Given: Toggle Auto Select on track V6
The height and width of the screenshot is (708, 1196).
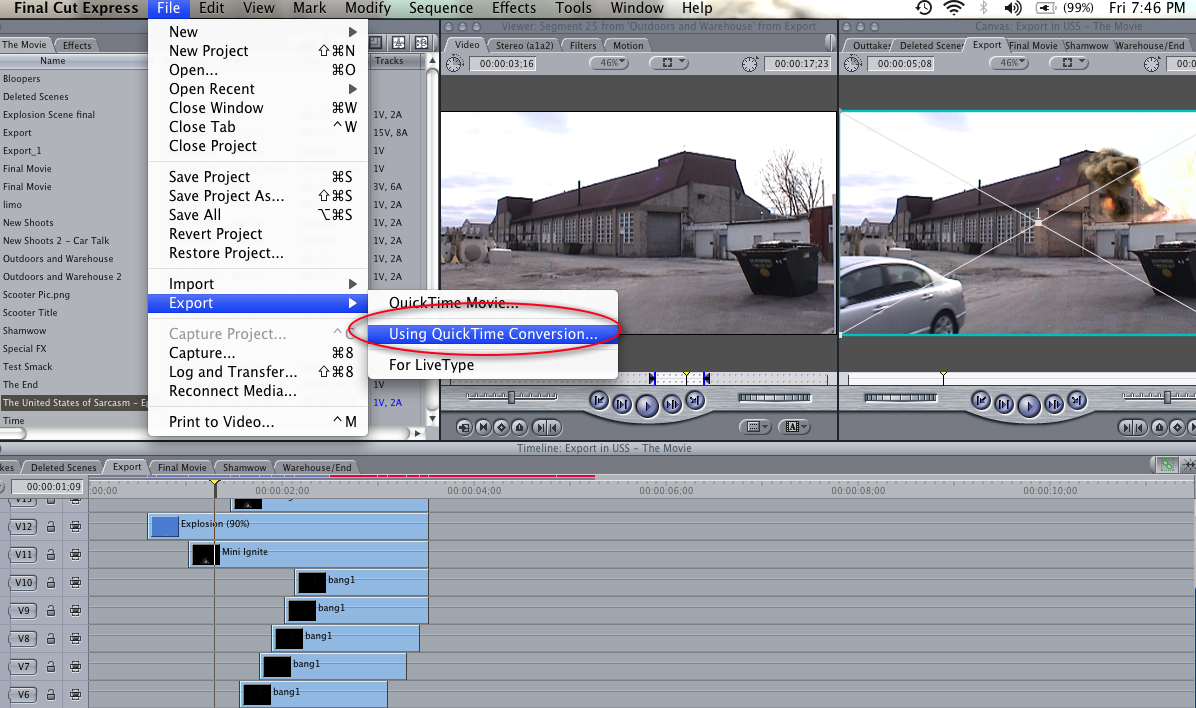Looking at the screenshot, I should click(76, 694).
